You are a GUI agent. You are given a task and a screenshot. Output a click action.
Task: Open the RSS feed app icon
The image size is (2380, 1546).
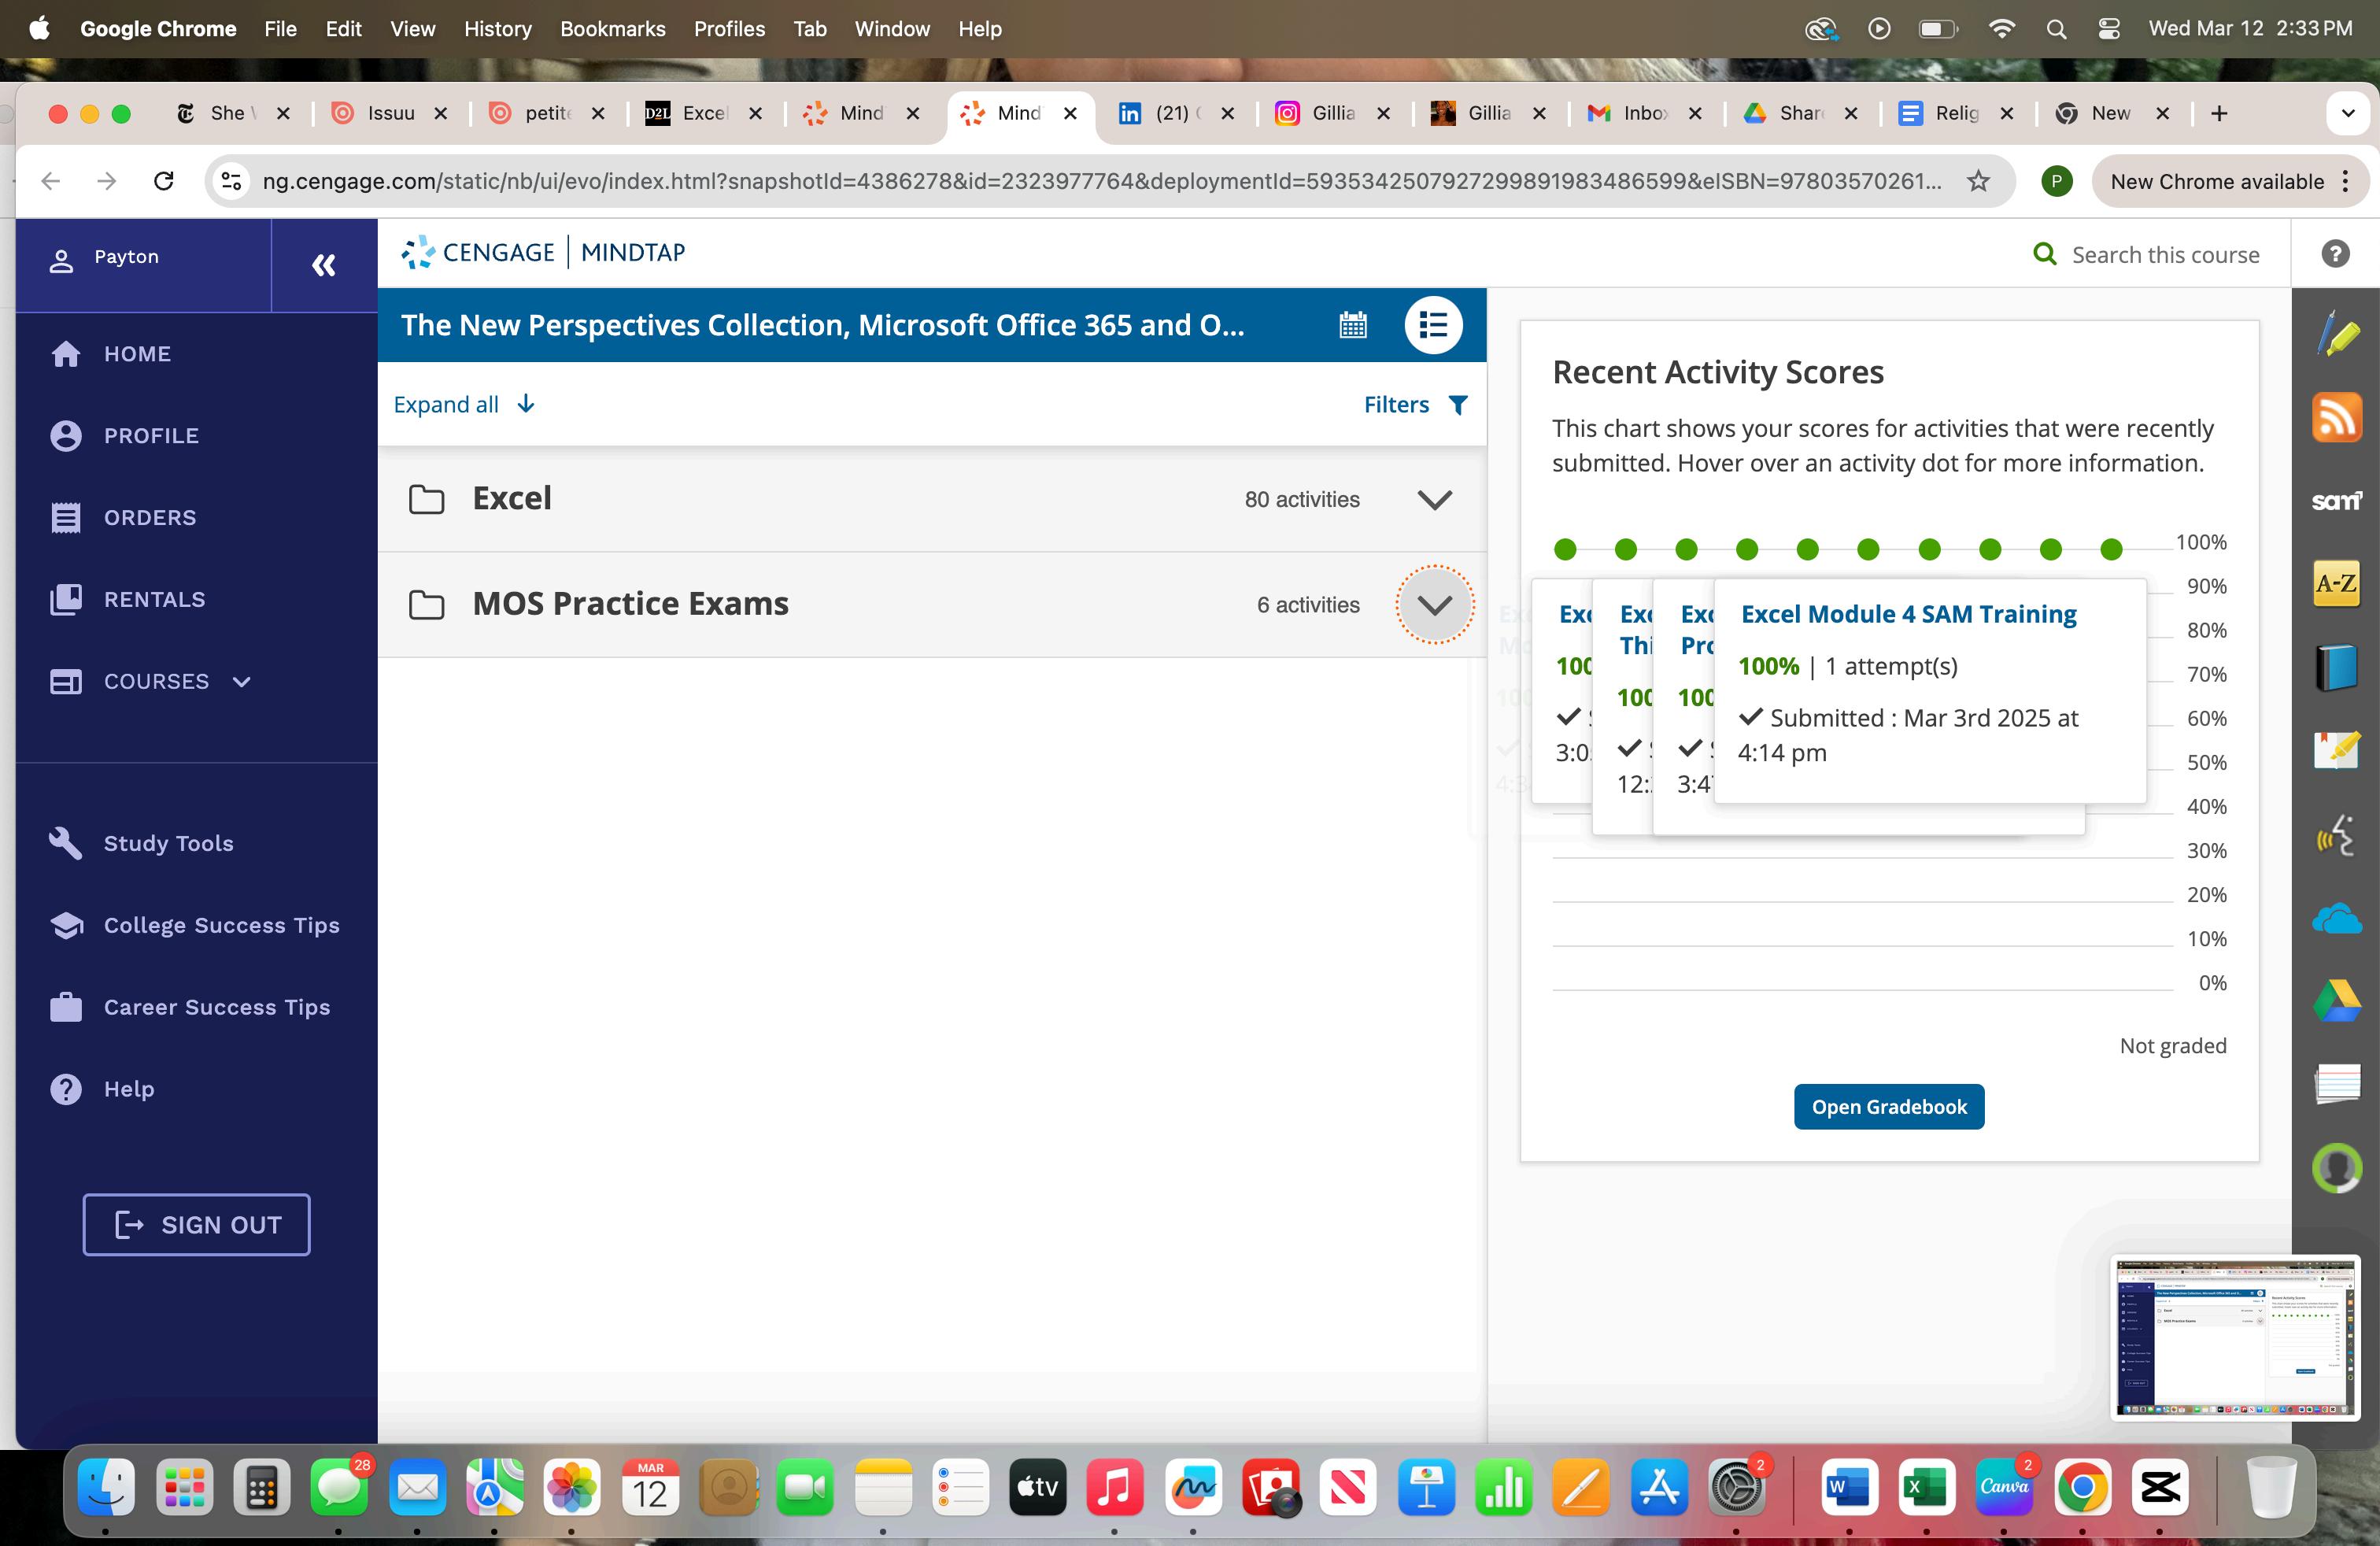coord(2337,417)
